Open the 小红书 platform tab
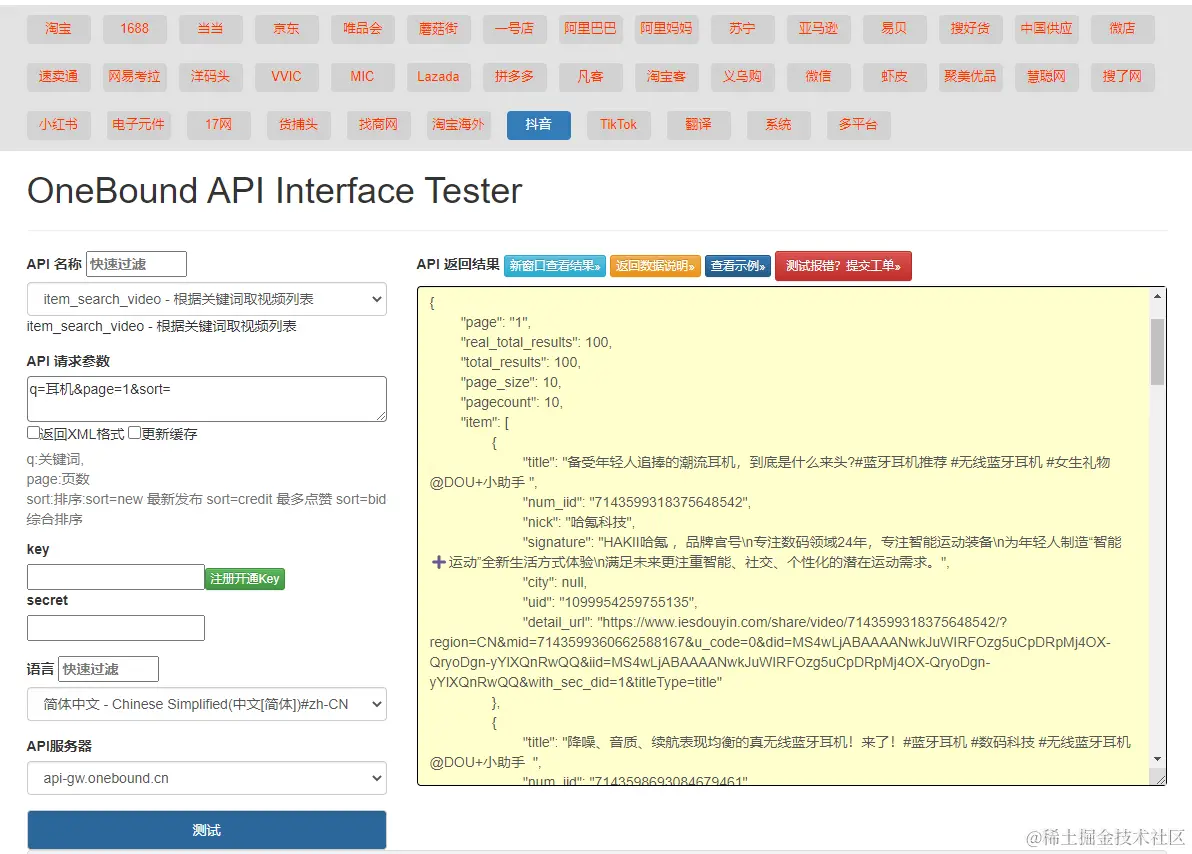Viewport: 1192px width, 854px height. (59, 125)
